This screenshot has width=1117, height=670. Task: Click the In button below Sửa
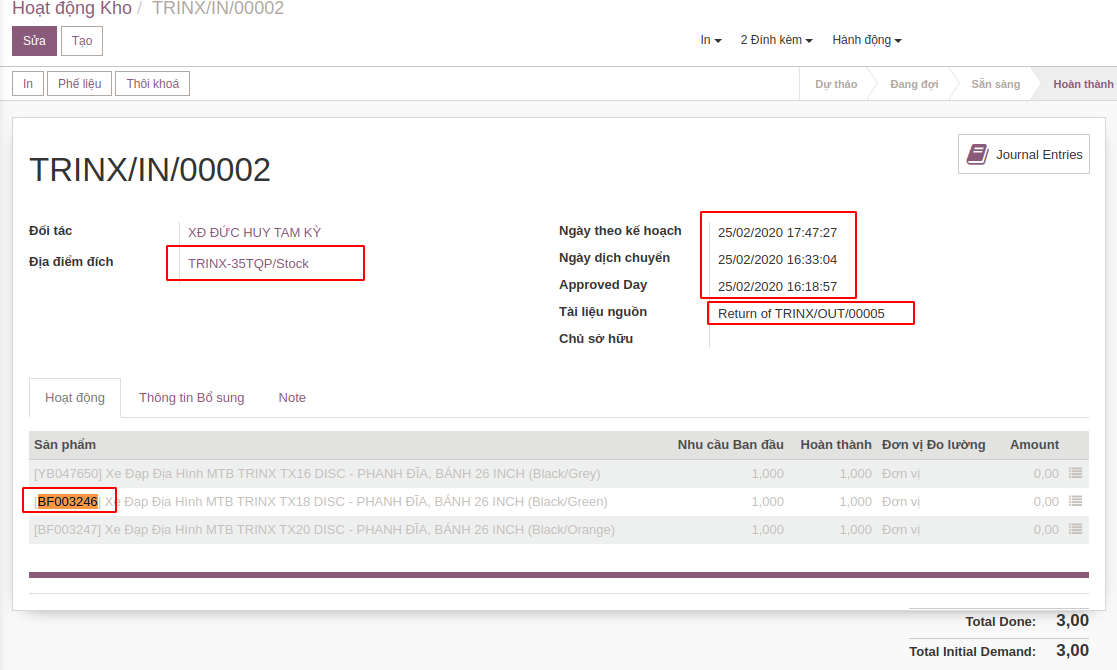(28, 83)
